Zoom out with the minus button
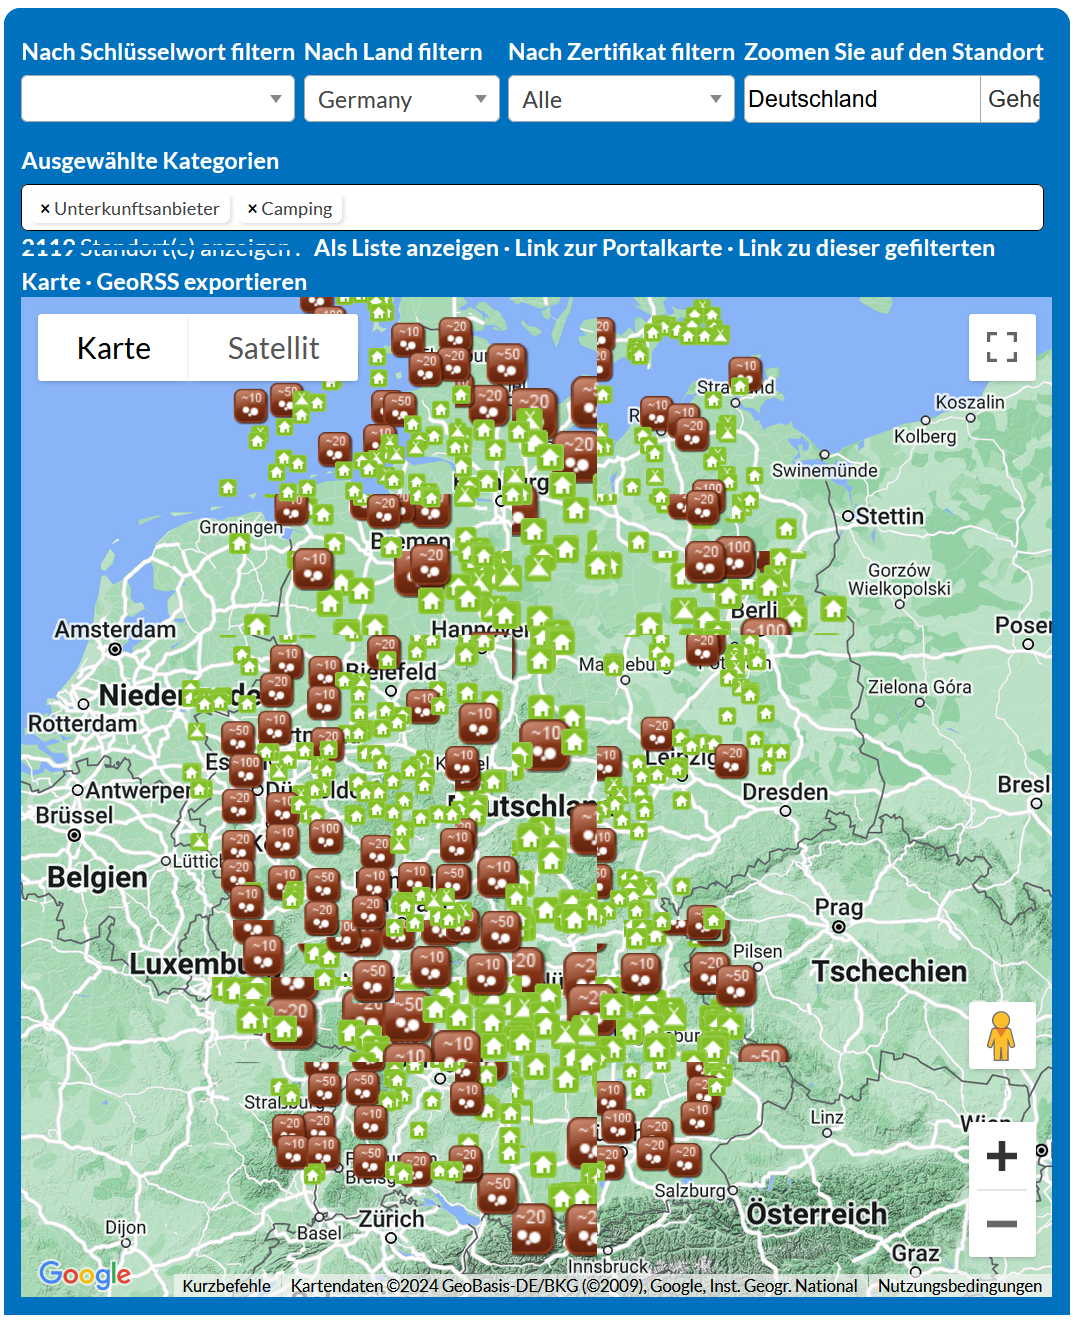This screenshot has height=1320, width=1075. [1001, 1224]
